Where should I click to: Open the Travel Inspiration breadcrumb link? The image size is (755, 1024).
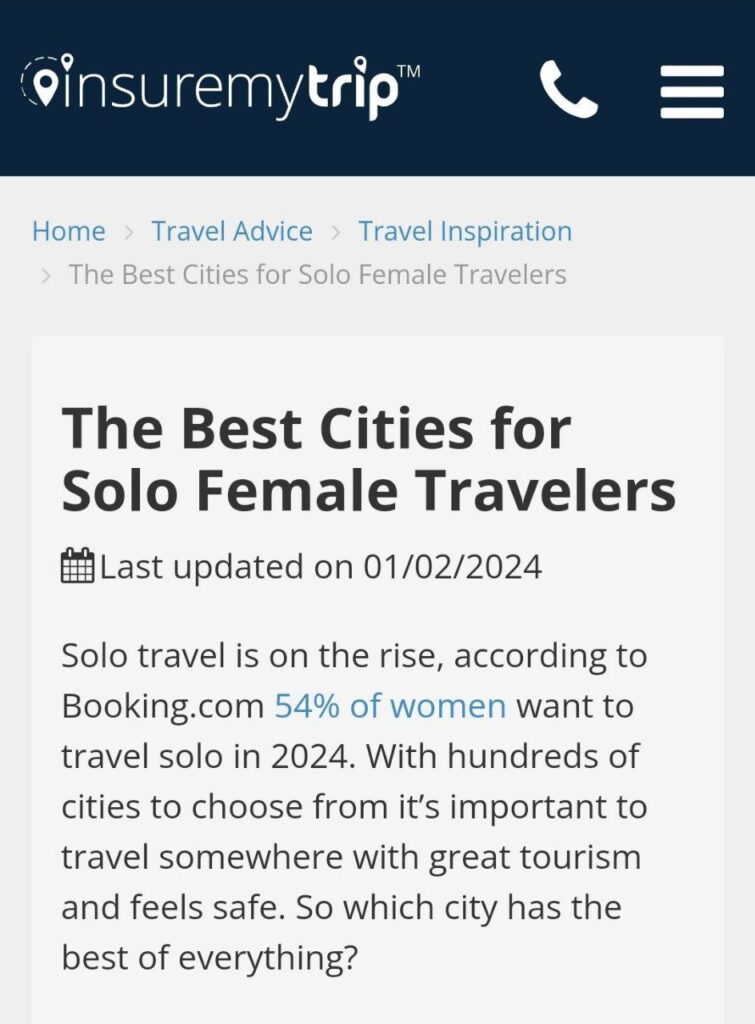click(x=465, y=232)
